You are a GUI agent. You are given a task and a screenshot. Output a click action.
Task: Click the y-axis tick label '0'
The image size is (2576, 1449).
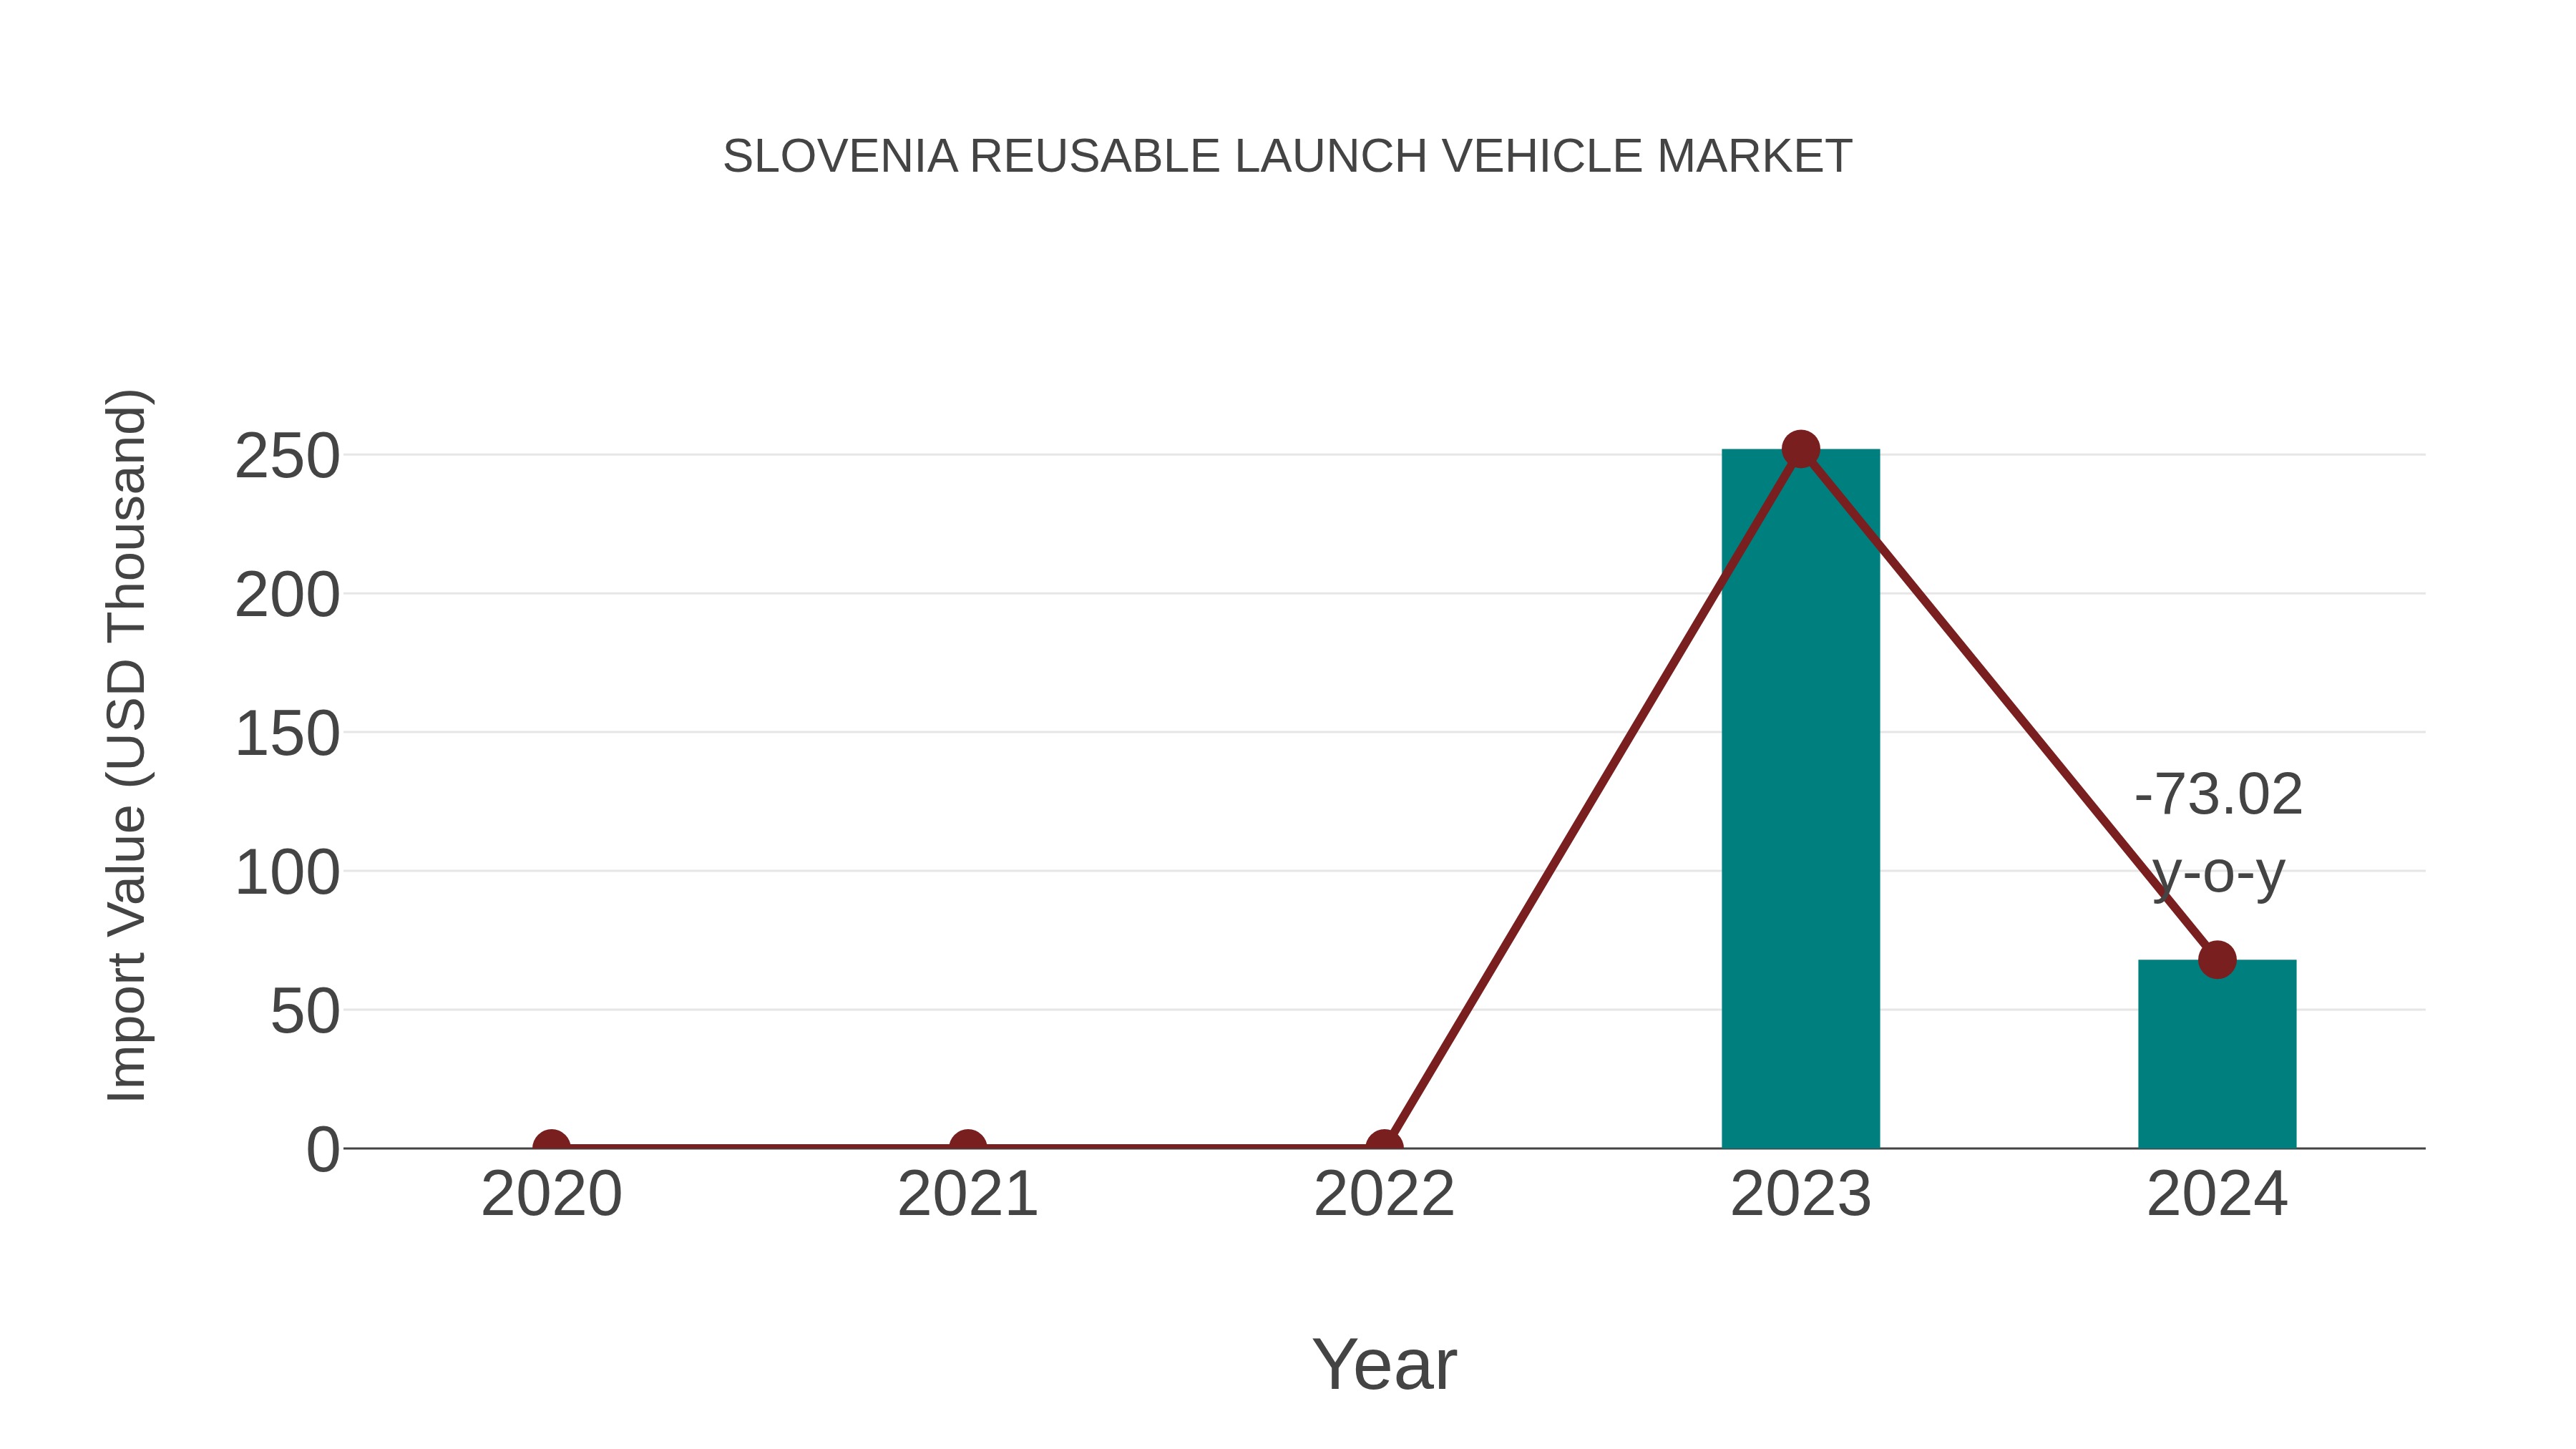point(323,1150)
